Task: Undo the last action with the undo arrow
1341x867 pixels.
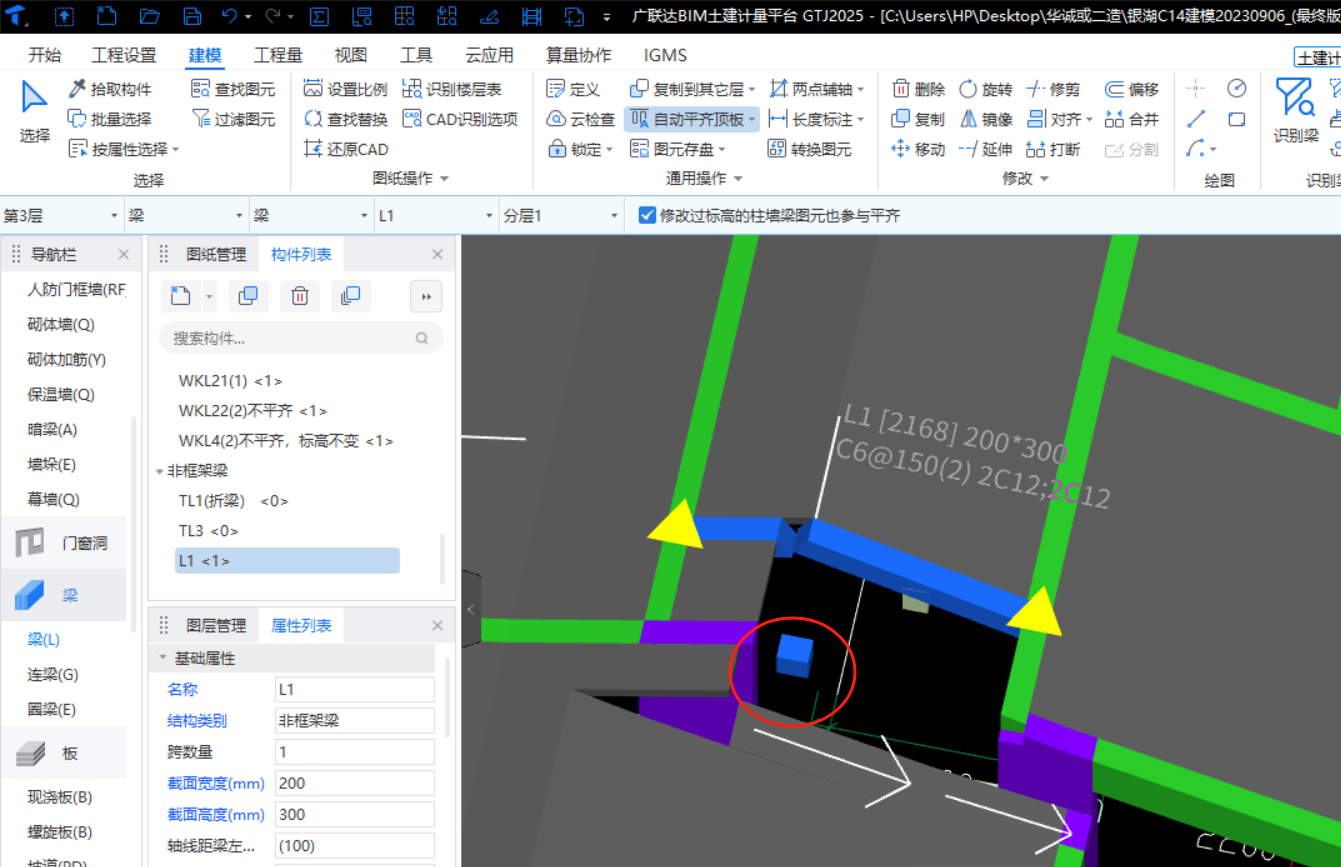Action: [x=229, y=16]
